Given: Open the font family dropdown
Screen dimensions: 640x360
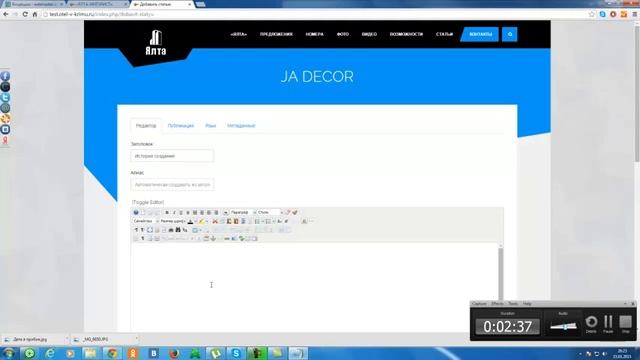Looking at the screenshot, I should (x=146, y=221).
